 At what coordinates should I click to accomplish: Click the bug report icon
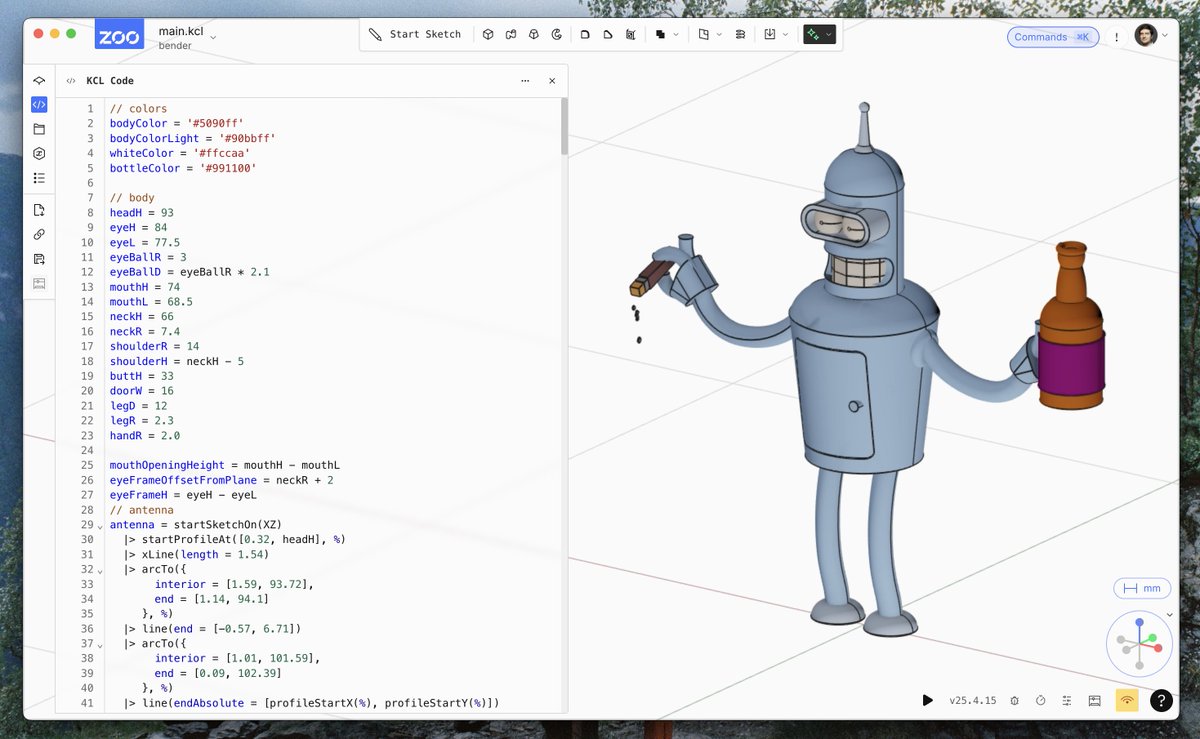pos(1015,701)
